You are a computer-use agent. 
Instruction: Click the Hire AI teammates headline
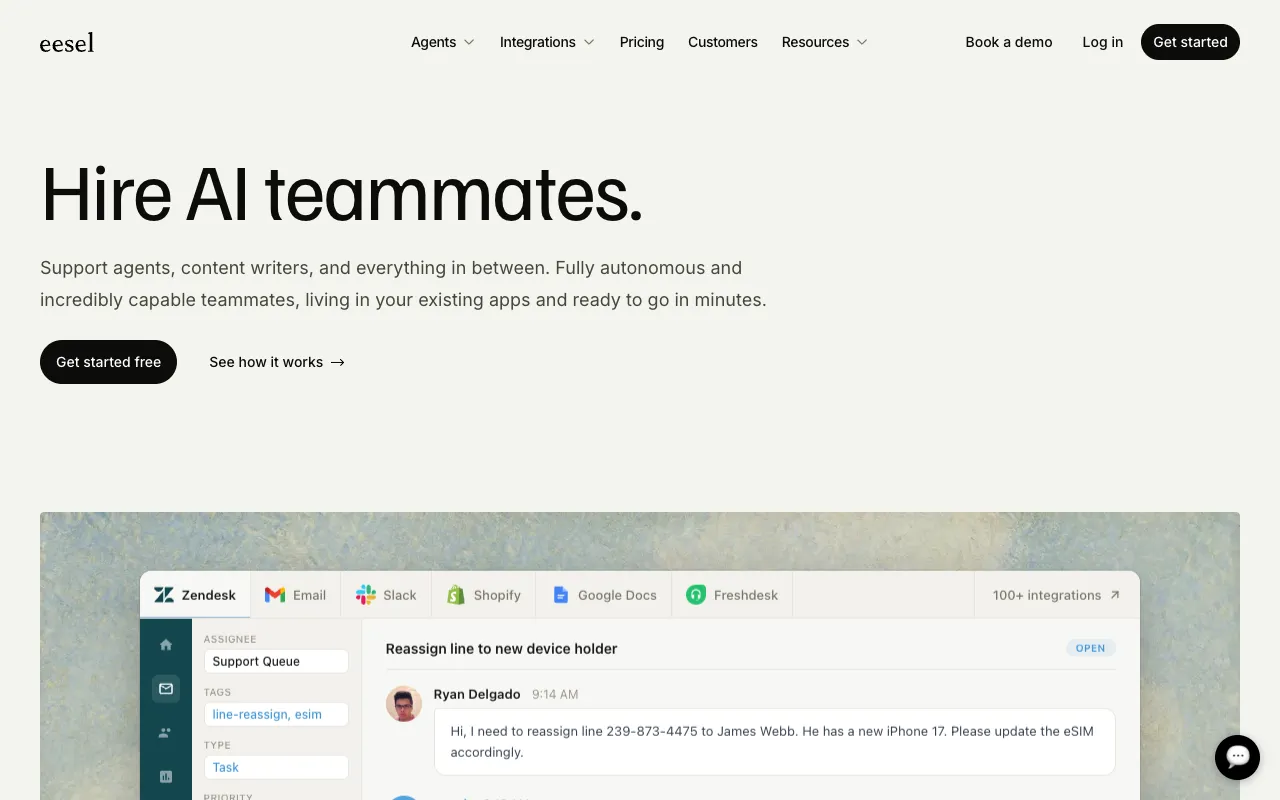[x=342, y=194]
